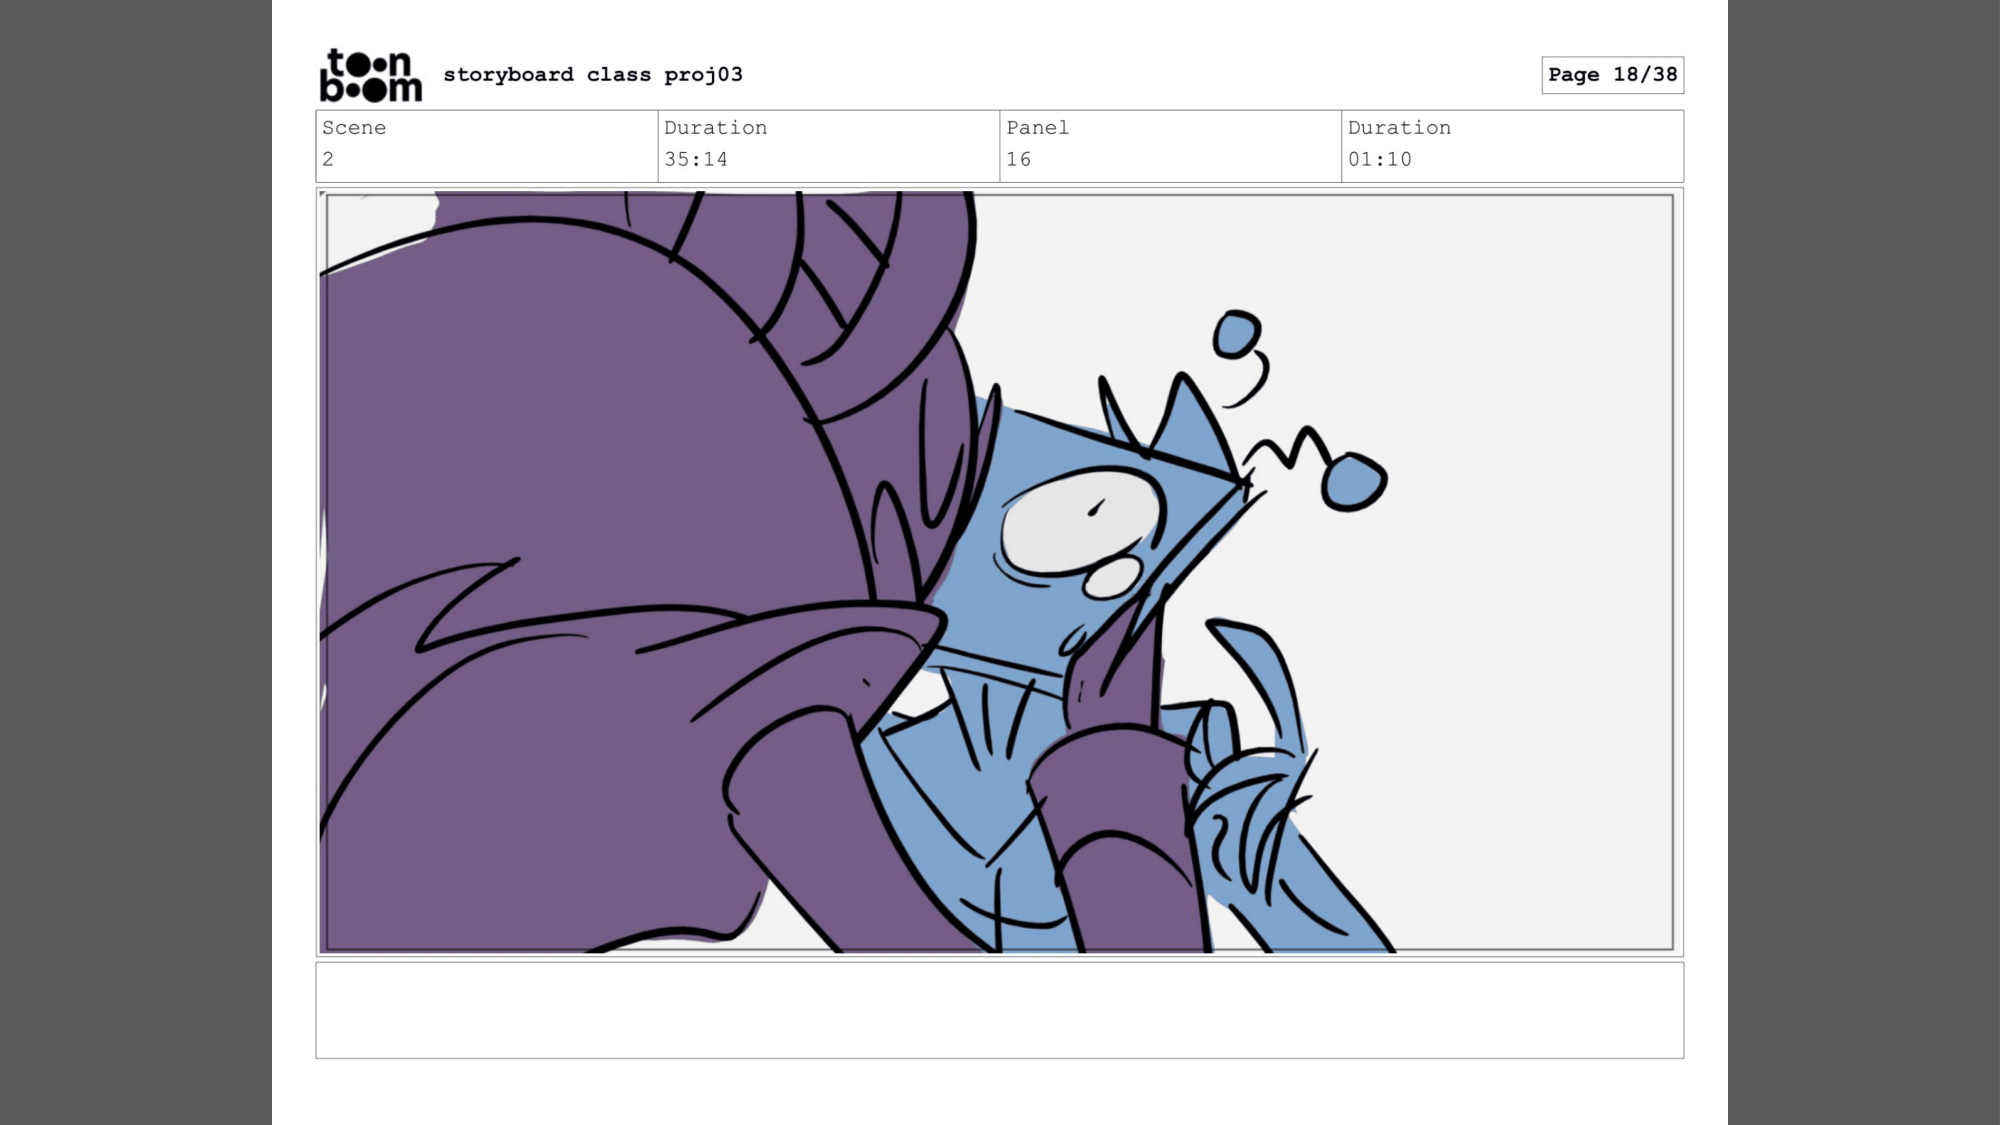2000x1125 pixels.
Task: Click the 'storyboard class proj03' title text
Action: pyautogui.click(x=593, y=75)
